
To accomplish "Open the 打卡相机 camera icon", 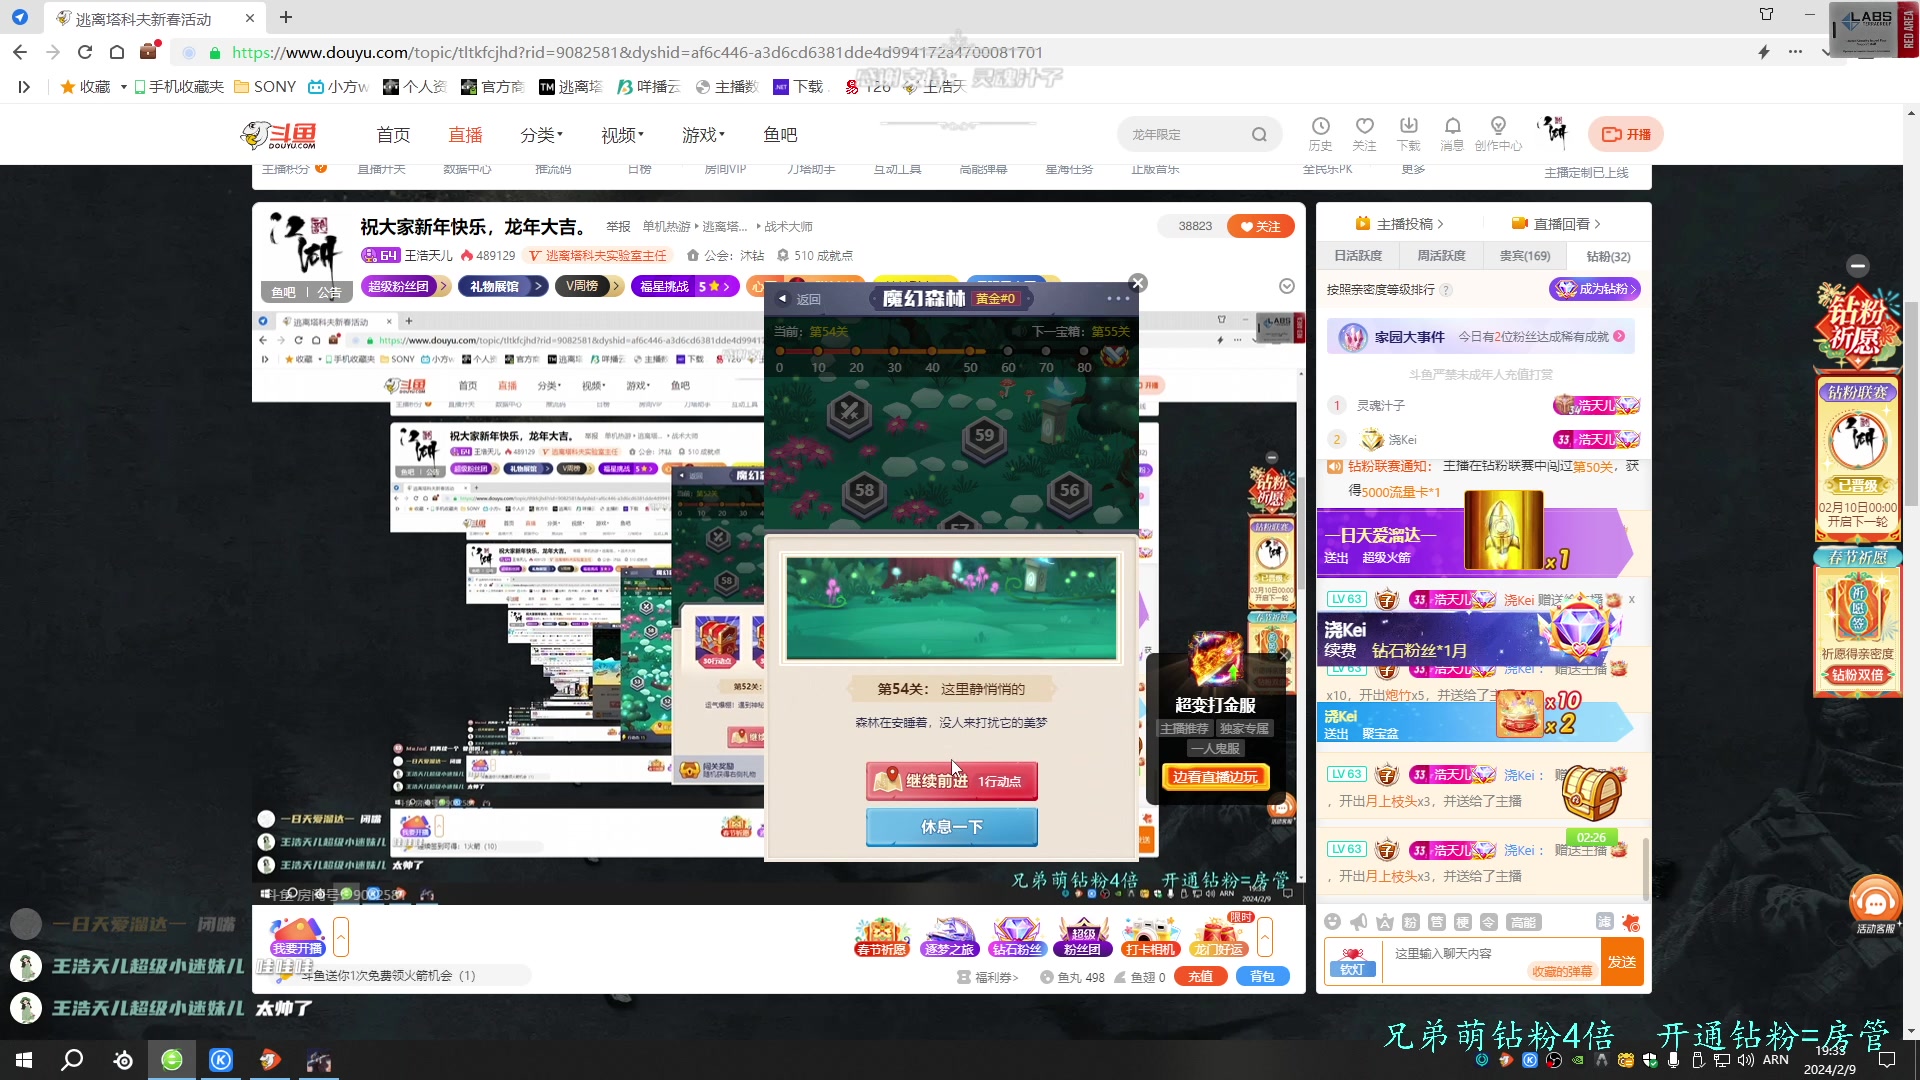I will pyautogui.click(x=1149, y=937).
